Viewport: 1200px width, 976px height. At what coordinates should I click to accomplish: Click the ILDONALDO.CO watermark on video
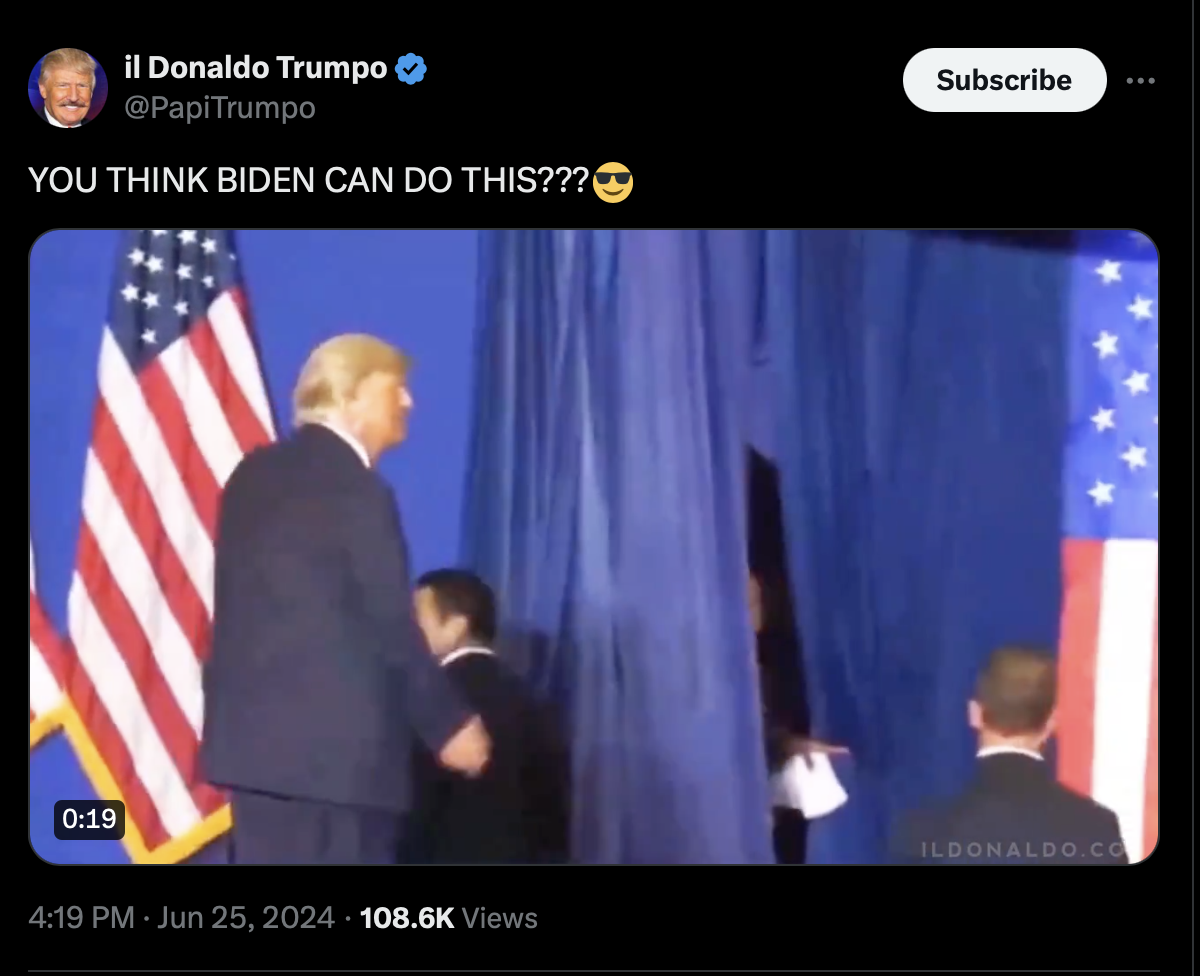pyautogui.click(x=1024, y=849)
